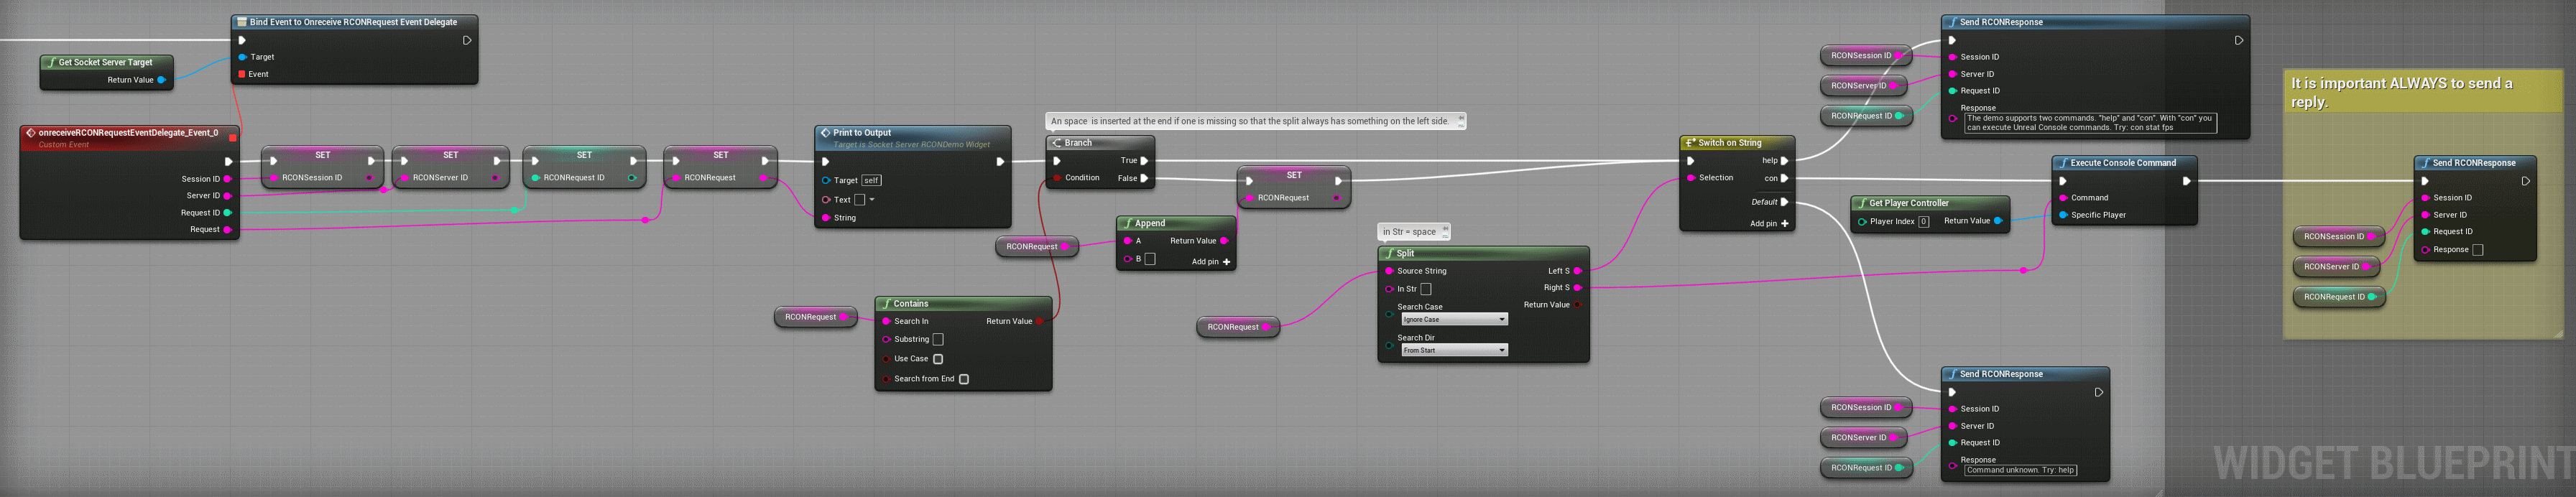2576x497 pixels.
Task: Select the Execute Console Command node title
Action: coord(2122,163)
